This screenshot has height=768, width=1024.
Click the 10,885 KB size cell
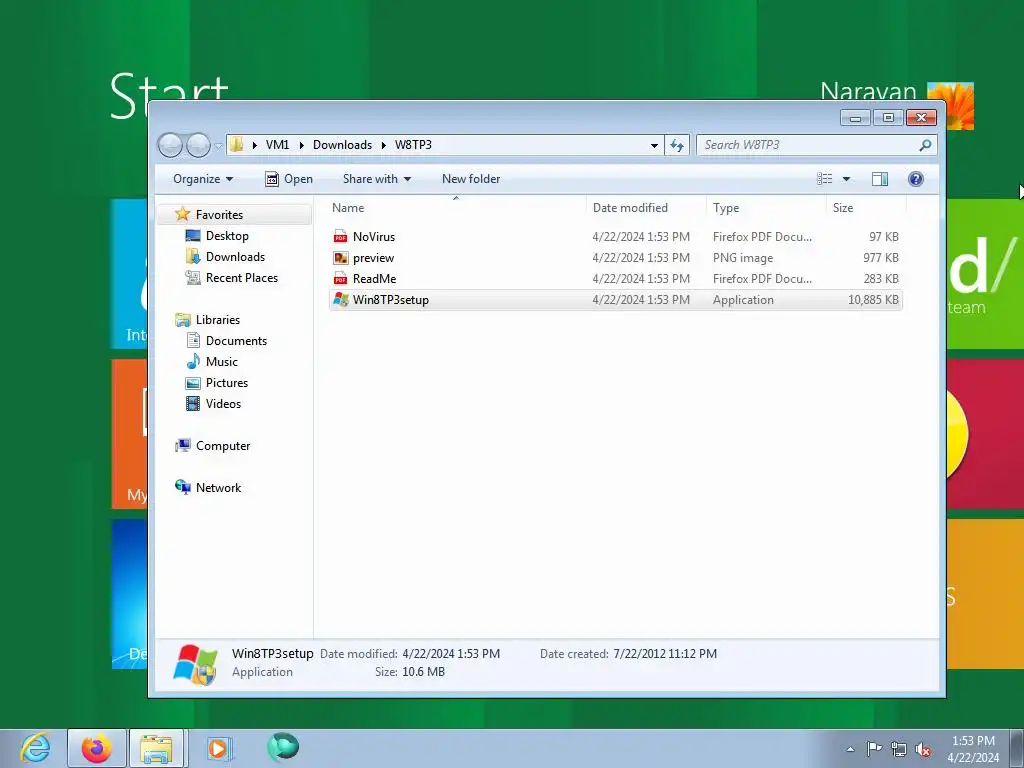point(873,300)
